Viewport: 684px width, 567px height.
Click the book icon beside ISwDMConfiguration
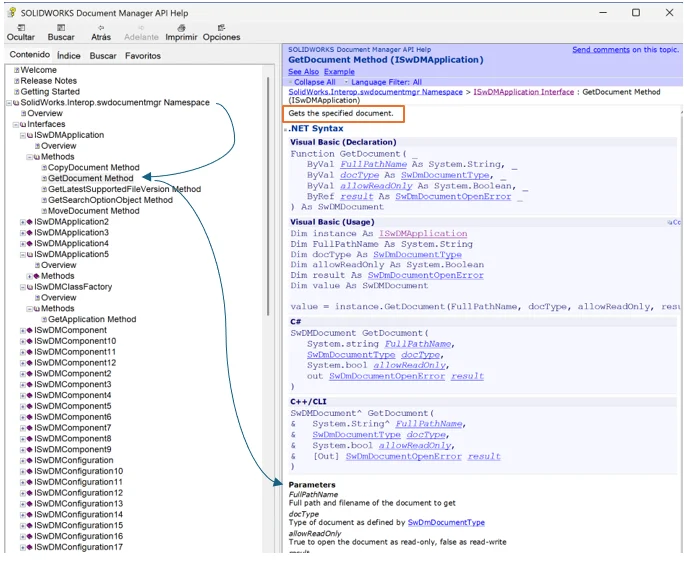click(30, 460)
